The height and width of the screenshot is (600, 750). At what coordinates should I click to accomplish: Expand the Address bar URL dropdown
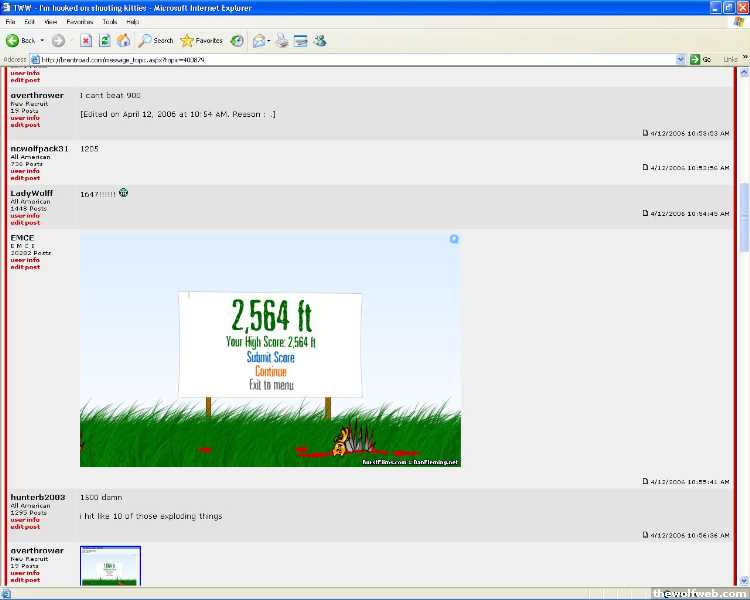tap(681, 59)
